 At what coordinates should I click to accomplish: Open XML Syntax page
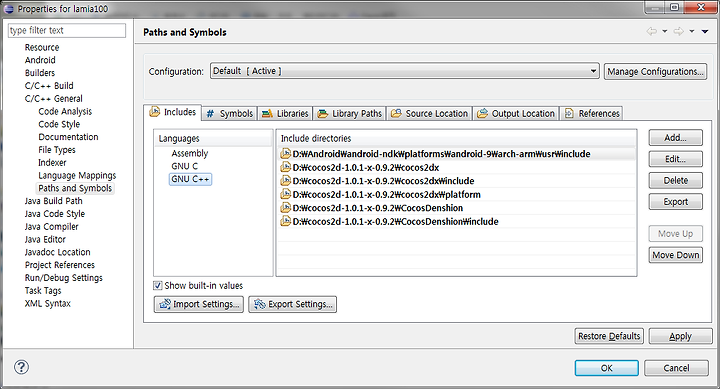[47, 304]
